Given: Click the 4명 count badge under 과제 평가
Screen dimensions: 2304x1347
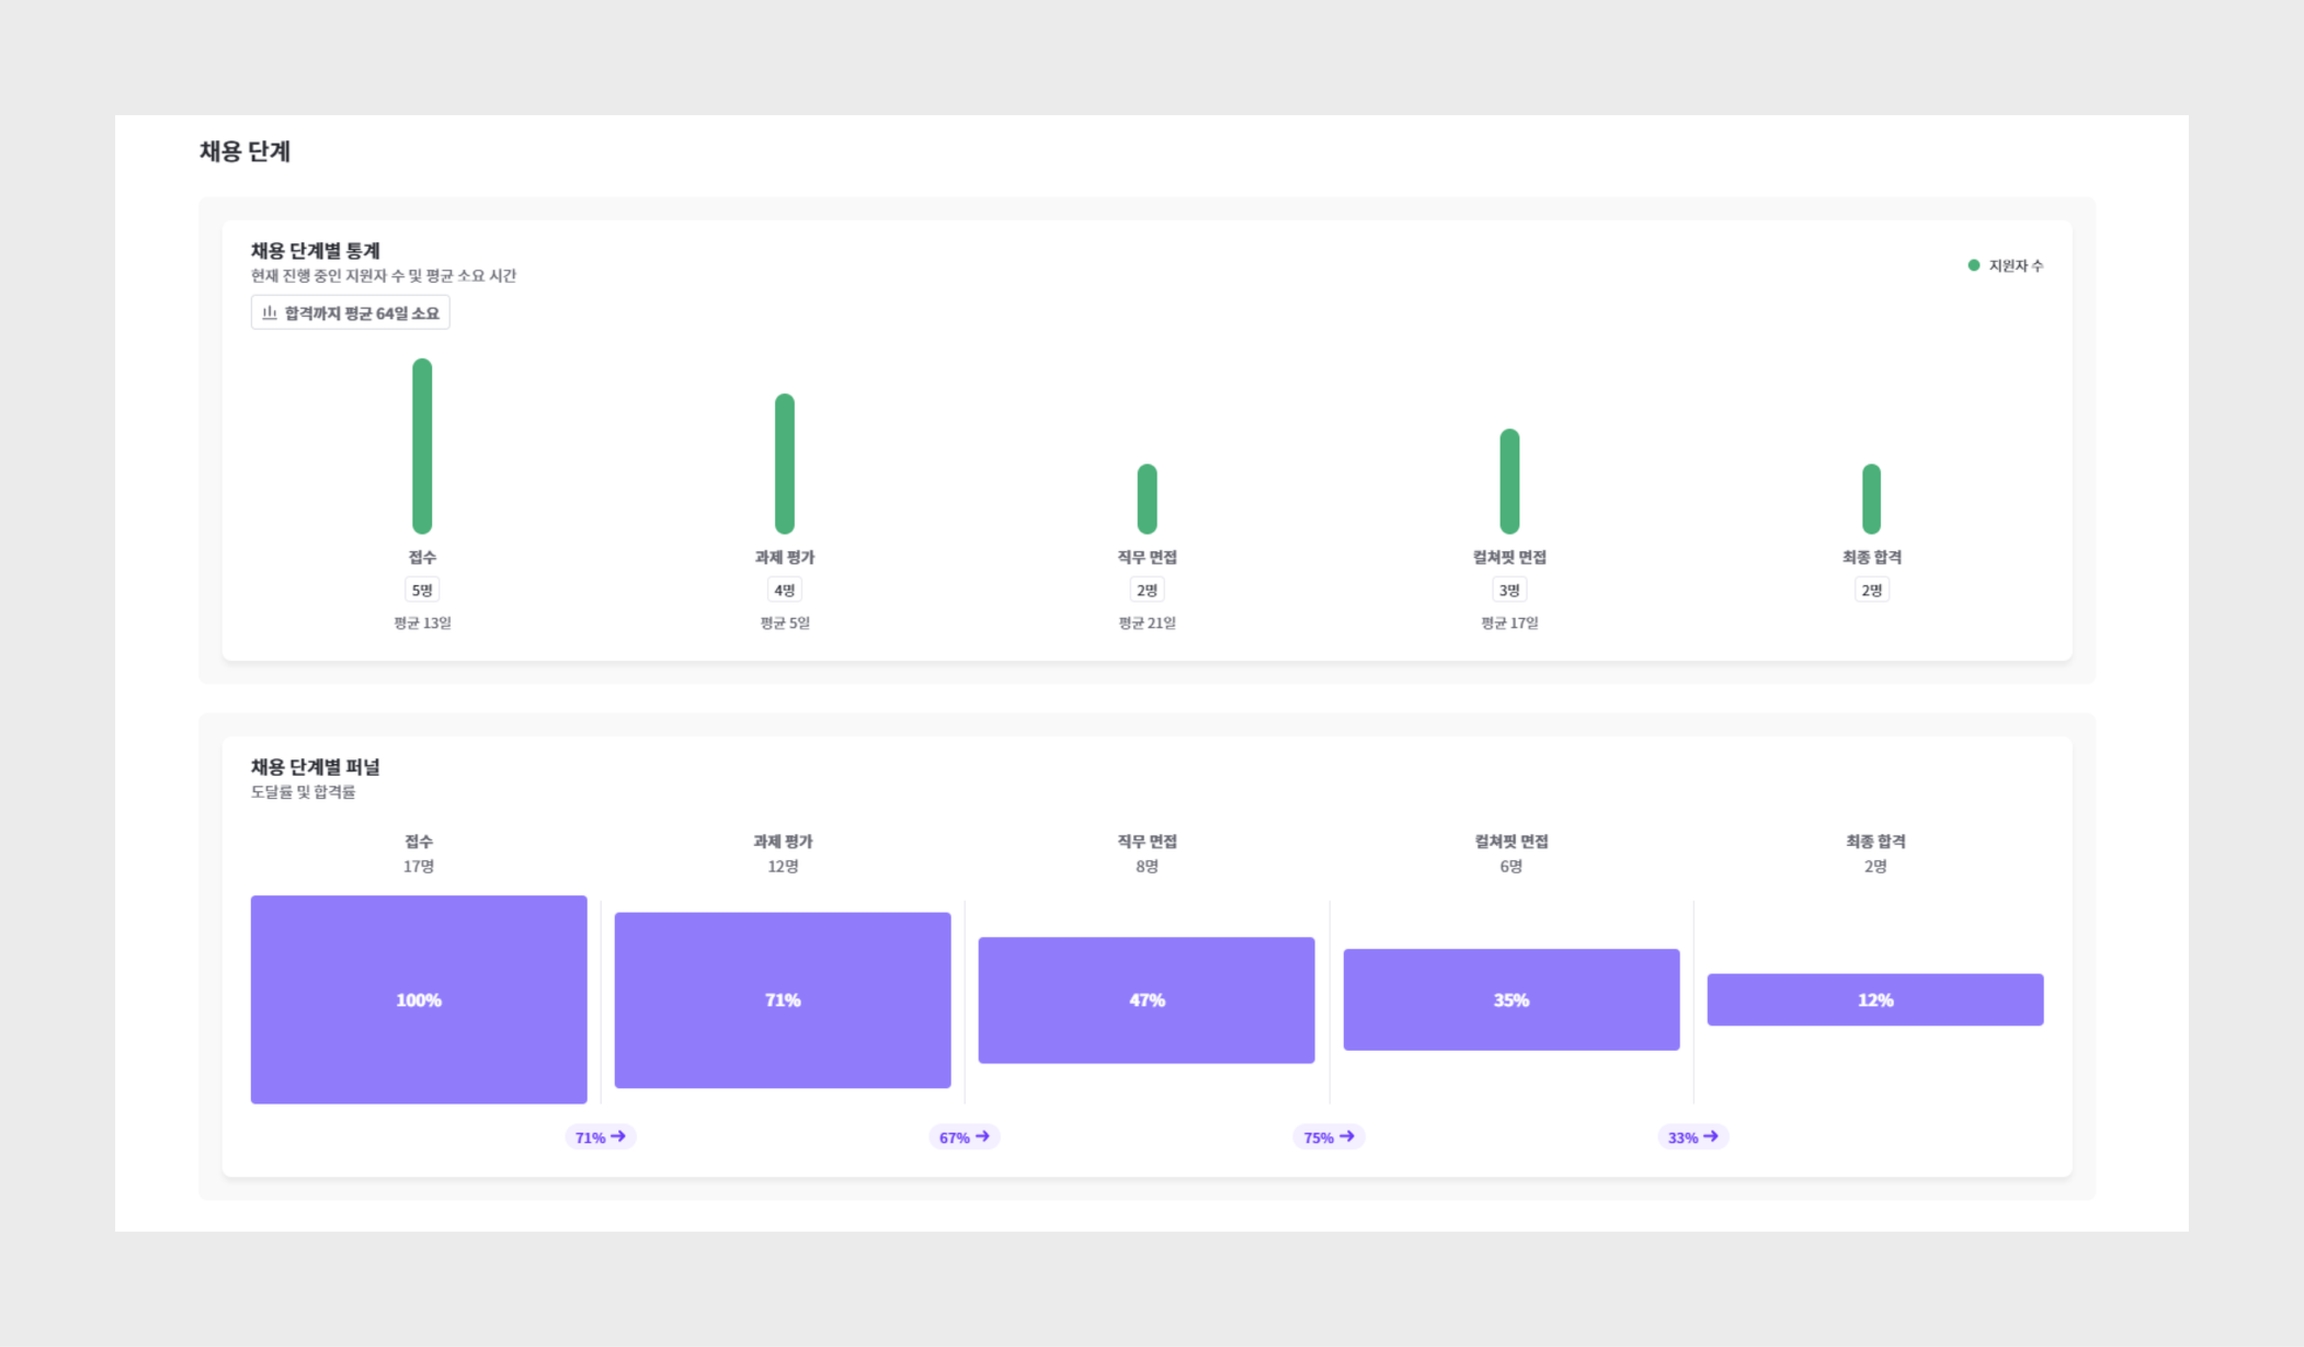Looking at the screenshot, I should [785, 590].
